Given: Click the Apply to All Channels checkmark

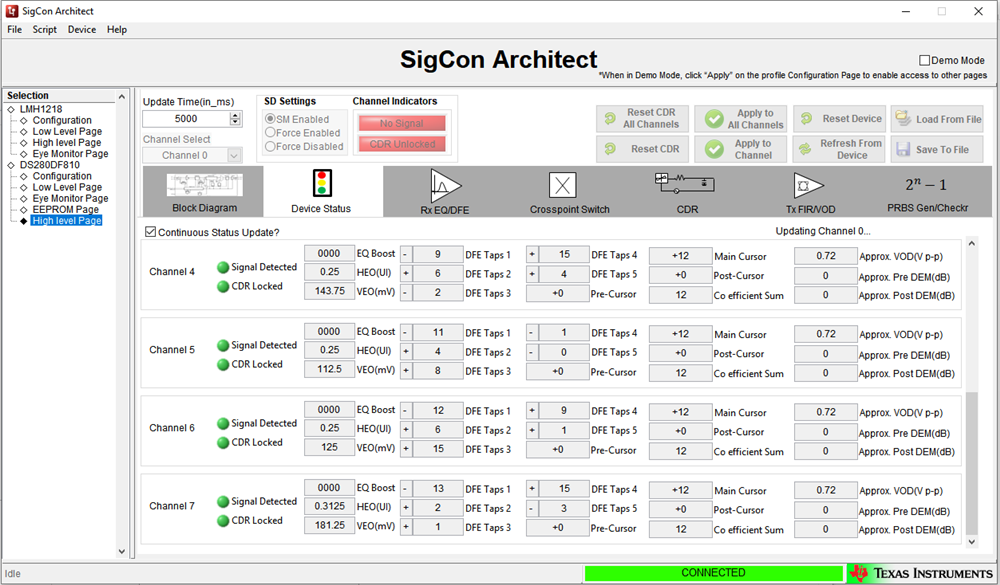Looking at the screenshot, I should point(714,119).
